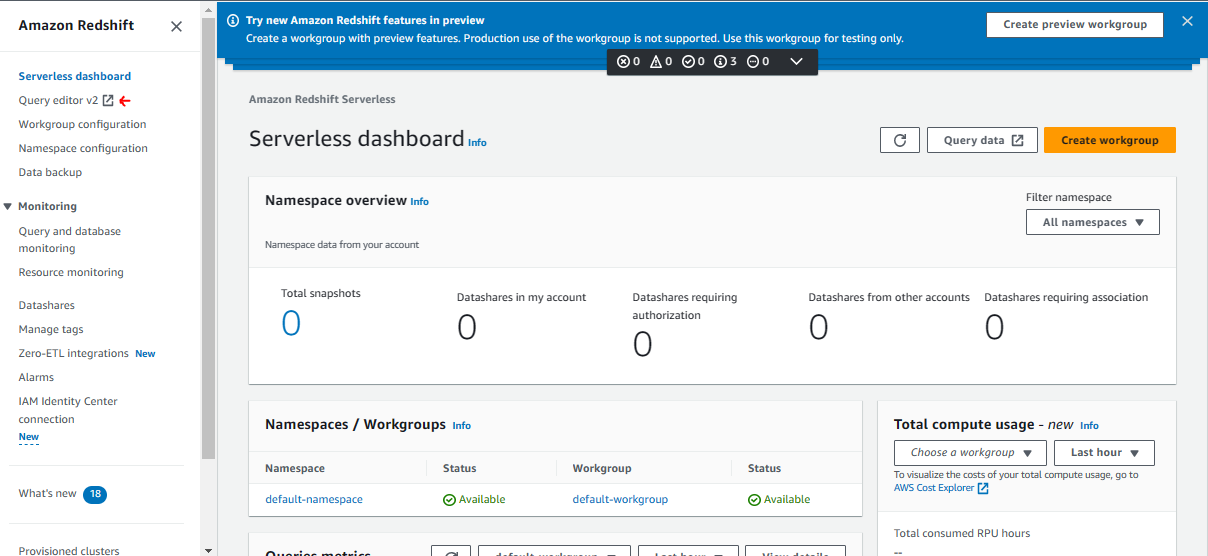Viewport: 1208px width, 556px height.
Task: Click the Query data button
Action: point(983,140)
